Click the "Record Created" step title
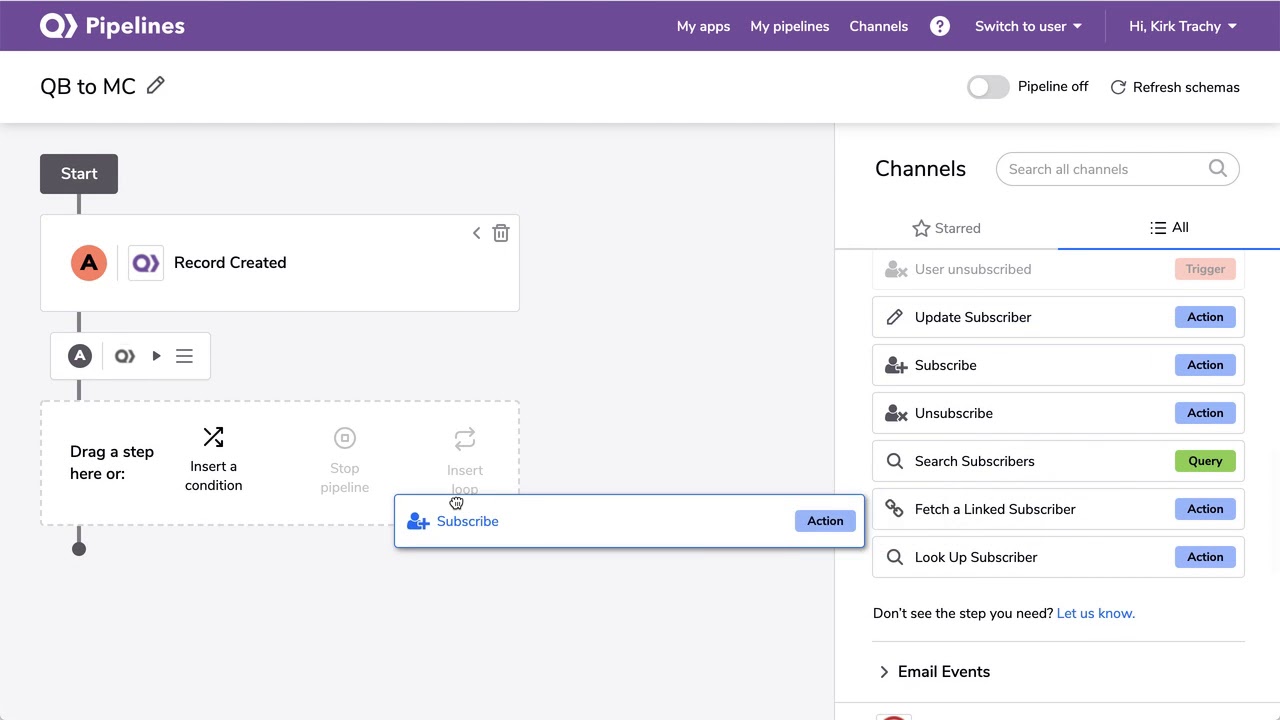This screenshot has height=720, width=1280. pyautogui.click(x=230, y=263)
